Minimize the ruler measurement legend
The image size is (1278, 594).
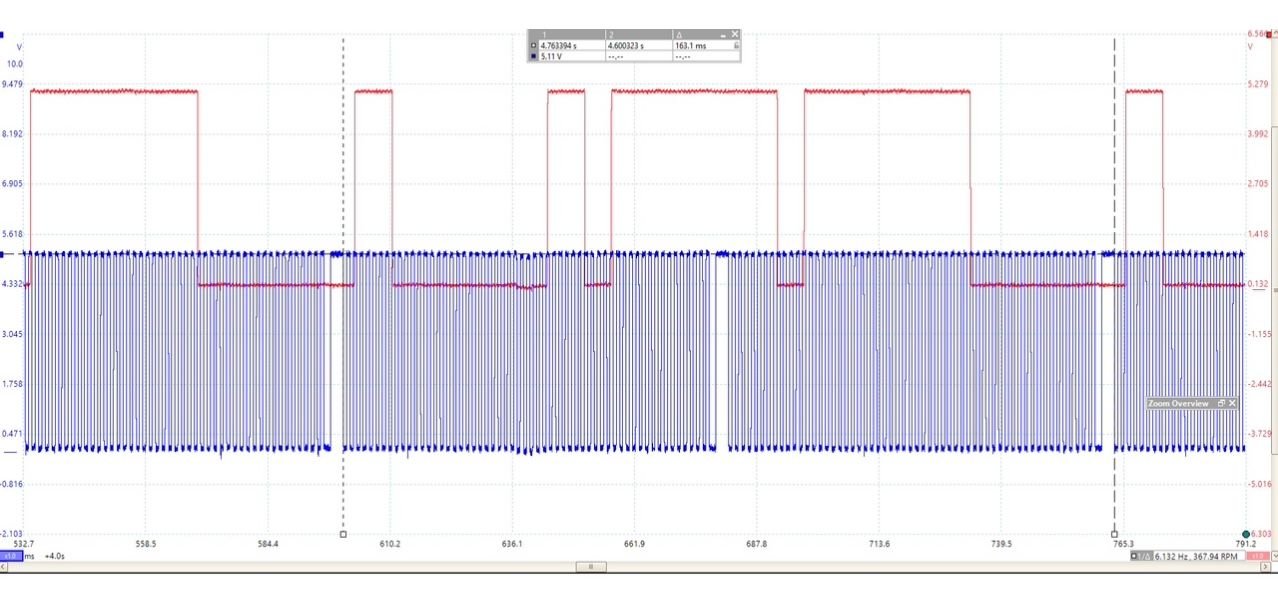724,35
